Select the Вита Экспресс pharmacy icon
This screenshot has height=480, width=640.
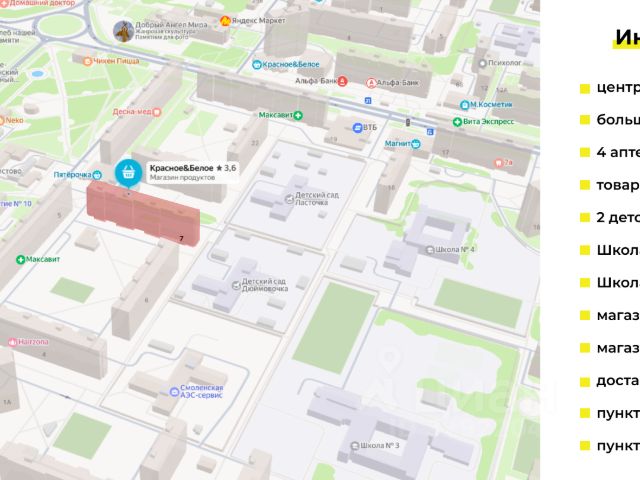[x=458, y=122]
